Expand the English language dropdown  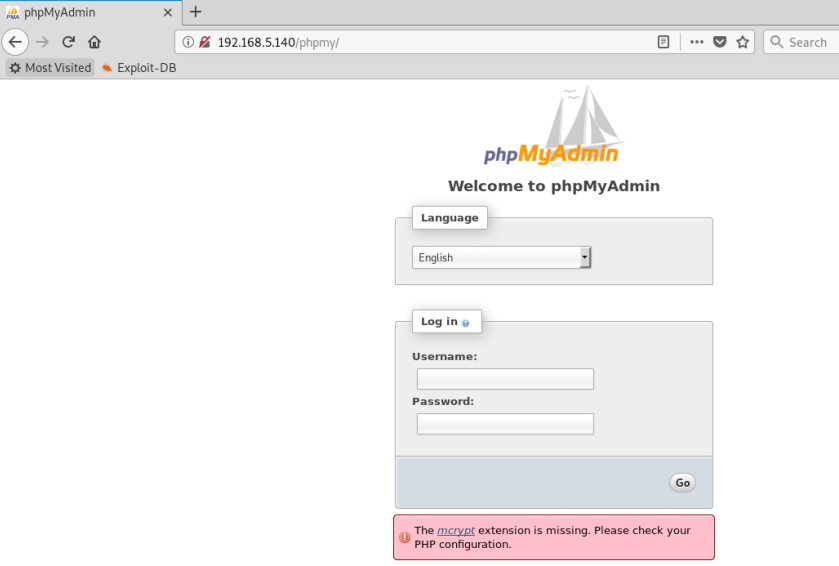[x=501, y=258]
